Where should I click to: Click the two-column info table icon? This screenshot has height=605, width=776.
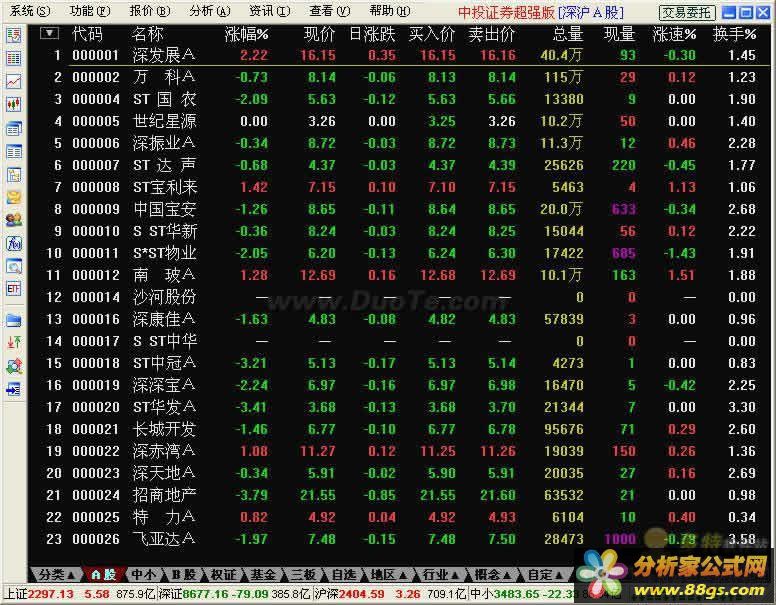[x=13, y=151]
